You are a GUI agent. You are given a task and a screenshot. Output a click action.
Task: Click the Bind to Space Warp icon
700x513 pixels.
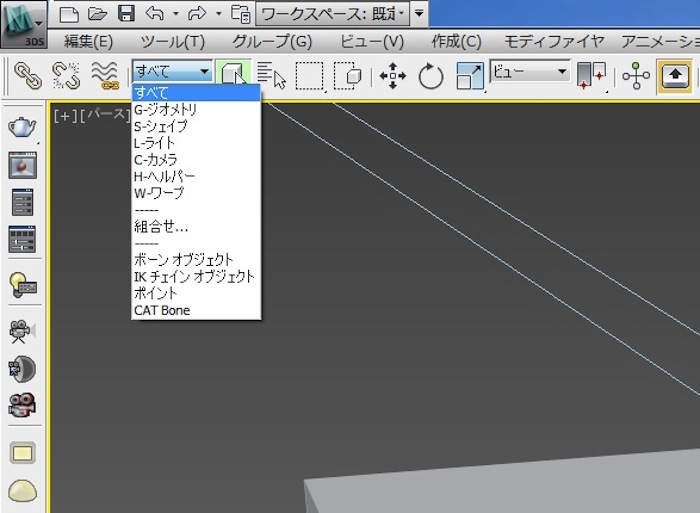[104, 75]
